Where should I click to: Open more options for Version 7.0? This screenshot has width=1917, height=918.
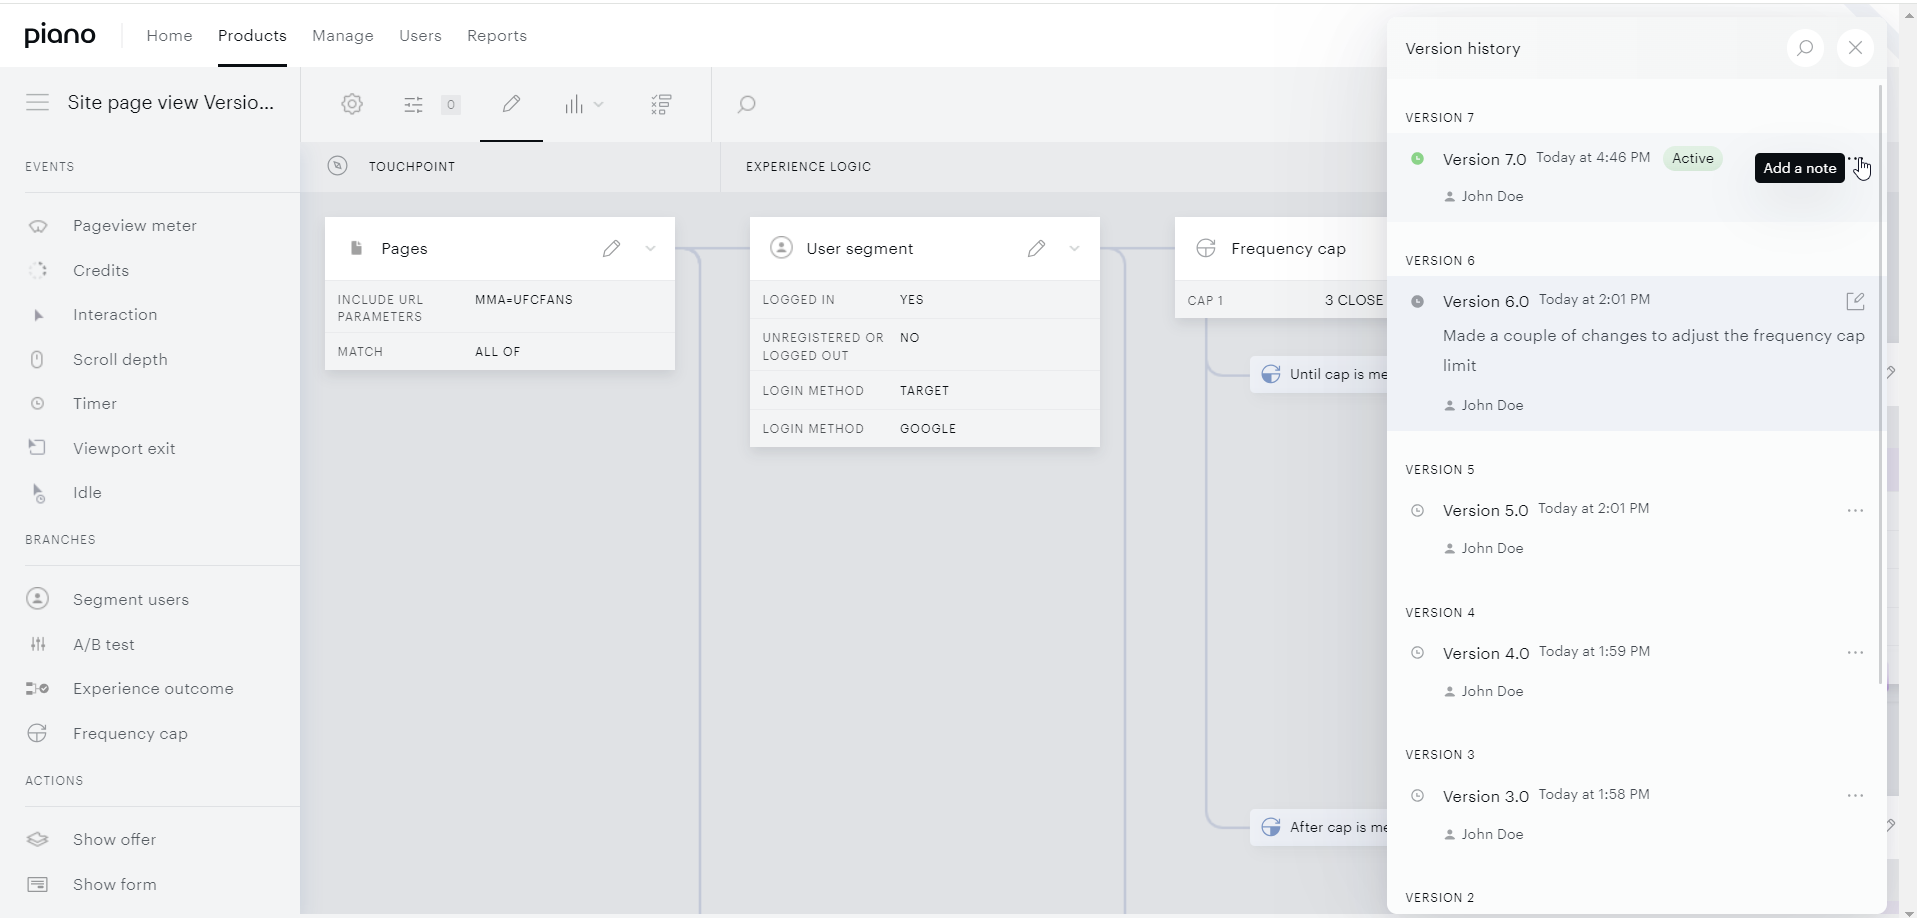pos(1856,160)
